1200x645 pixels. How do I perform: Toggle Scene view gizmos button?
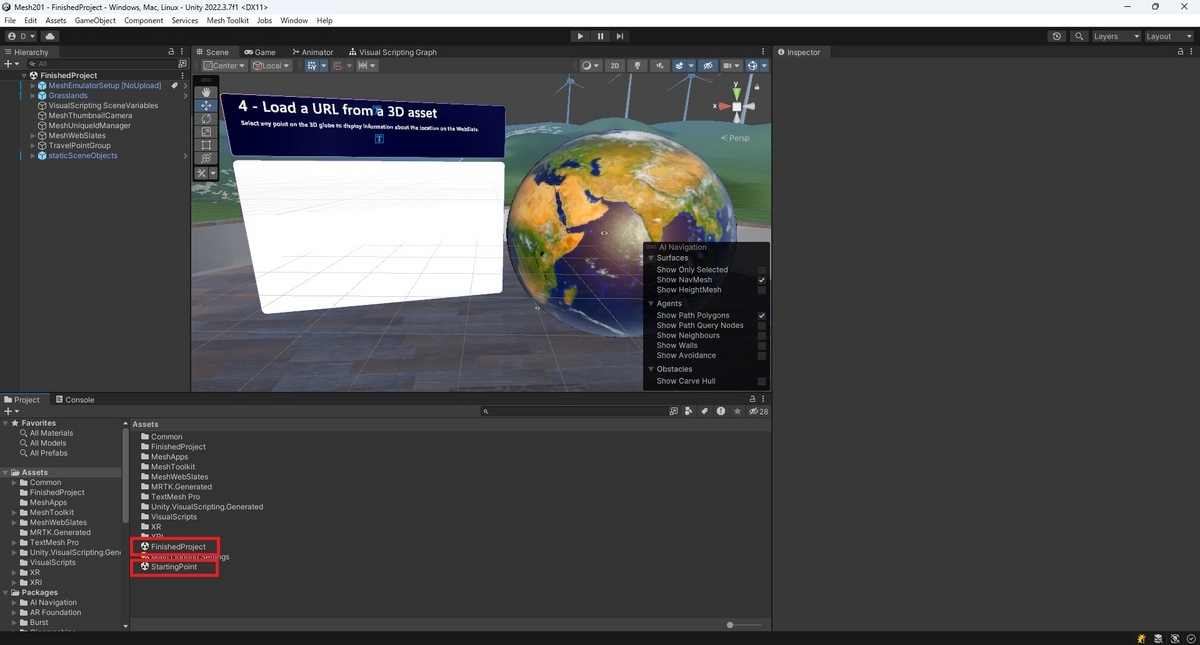click(752, 66)
